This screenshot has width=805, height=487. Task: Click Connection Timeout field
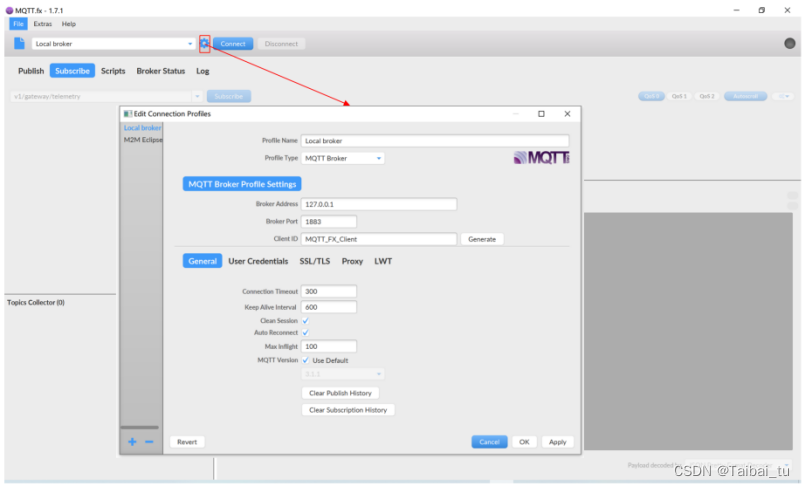pyautogui.click(x=329, y=291)
